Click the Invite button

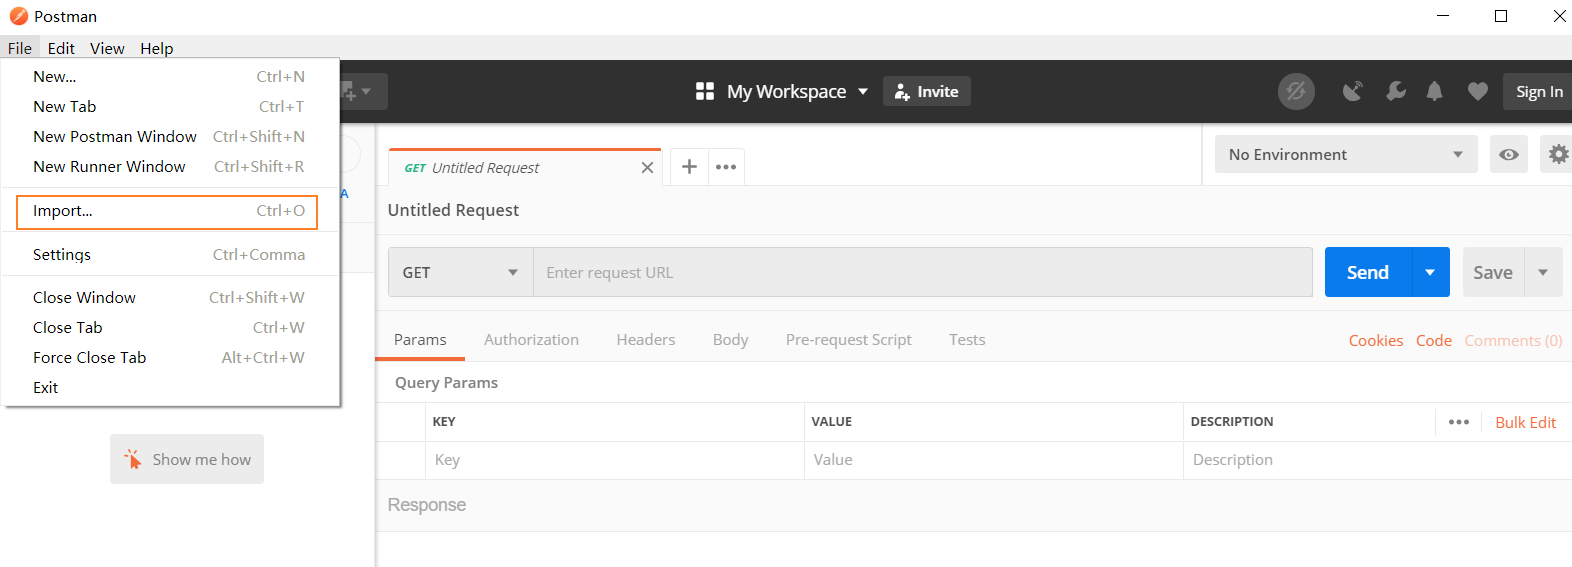[927, 91]
